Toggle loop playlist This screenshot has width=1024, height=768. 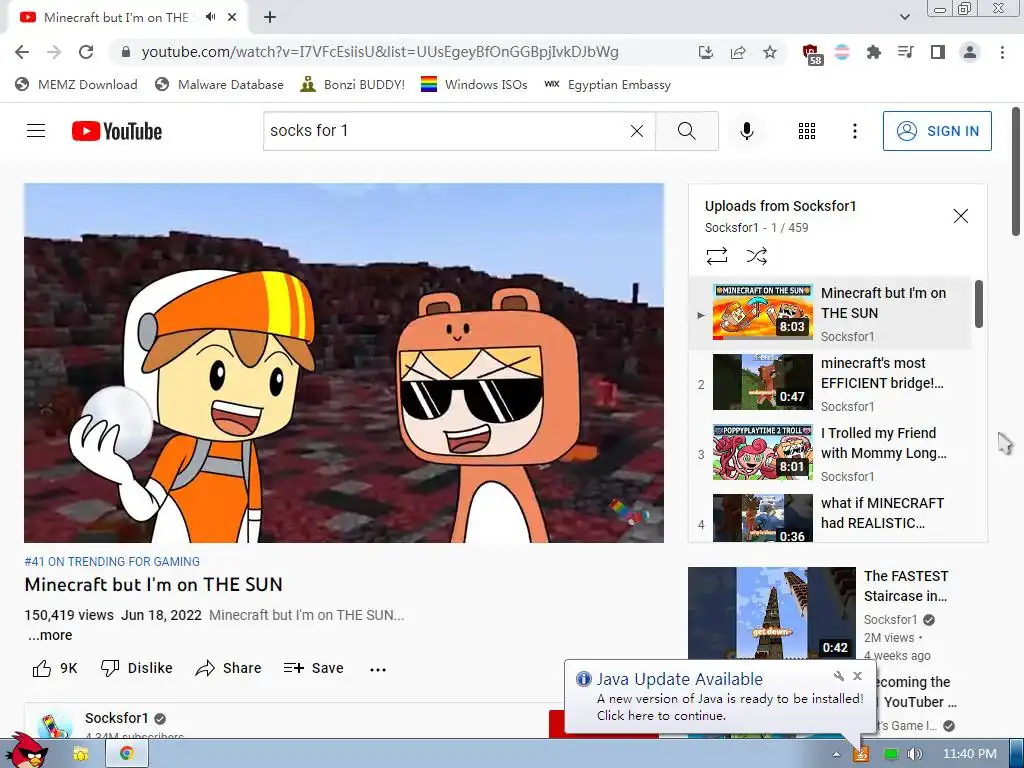pos(716,255)
